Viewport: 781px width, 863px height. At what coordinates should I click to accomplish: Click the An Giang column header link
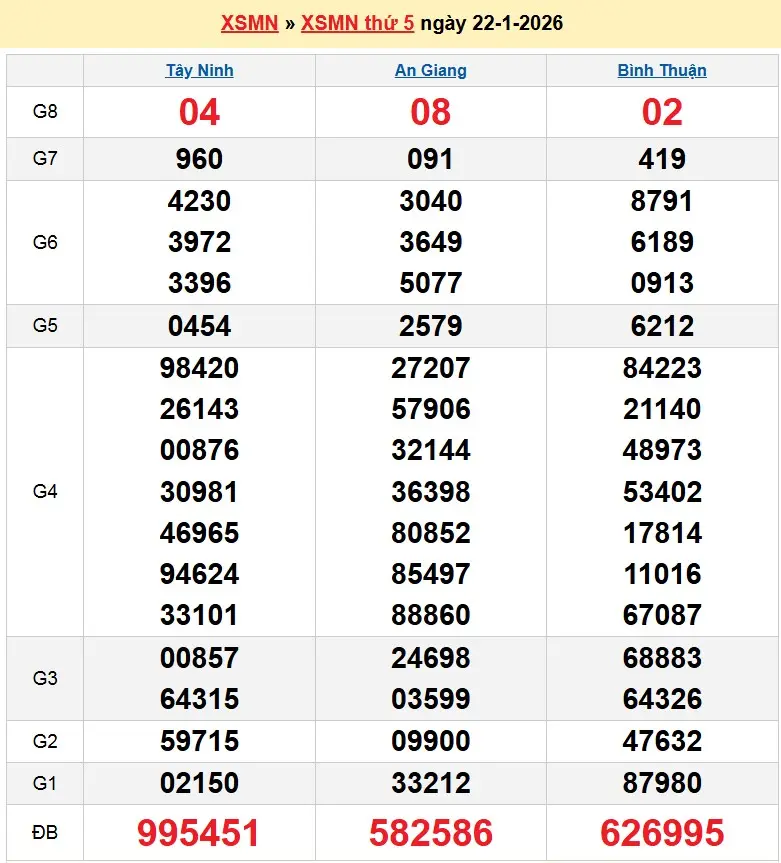[x=430, y=70]
